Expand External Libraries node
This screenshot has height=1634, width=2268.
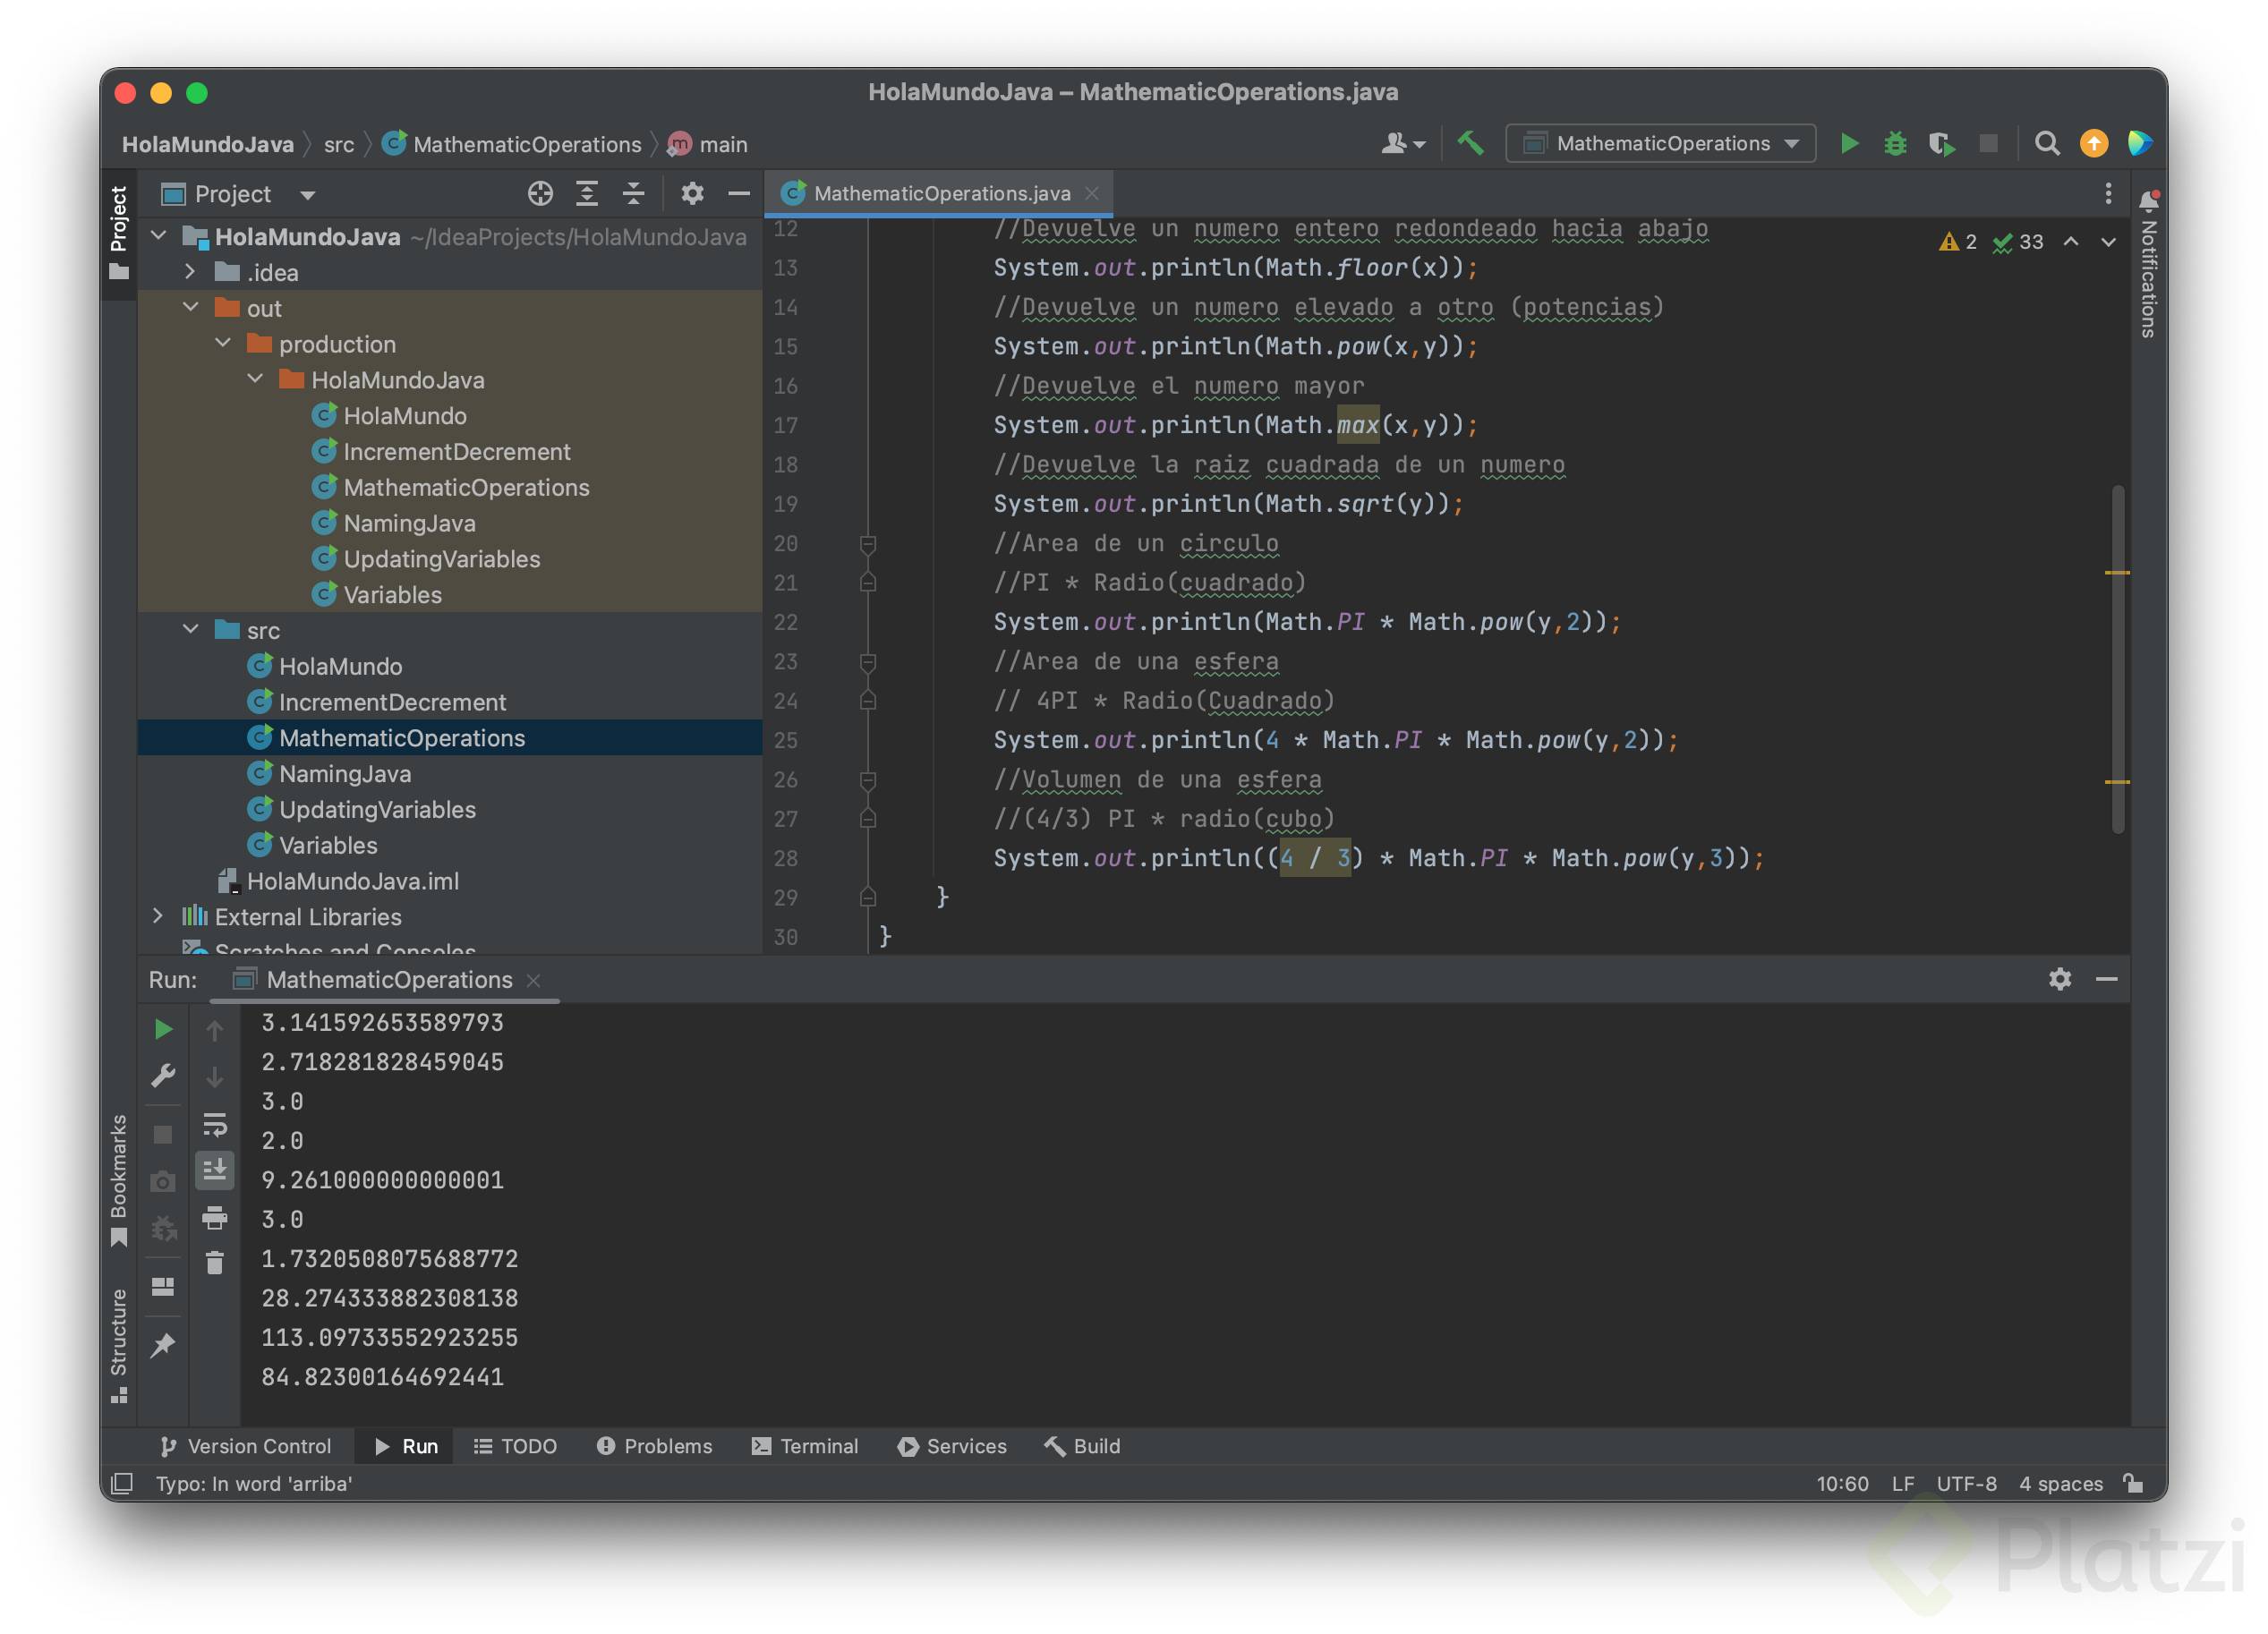point(158,916)
